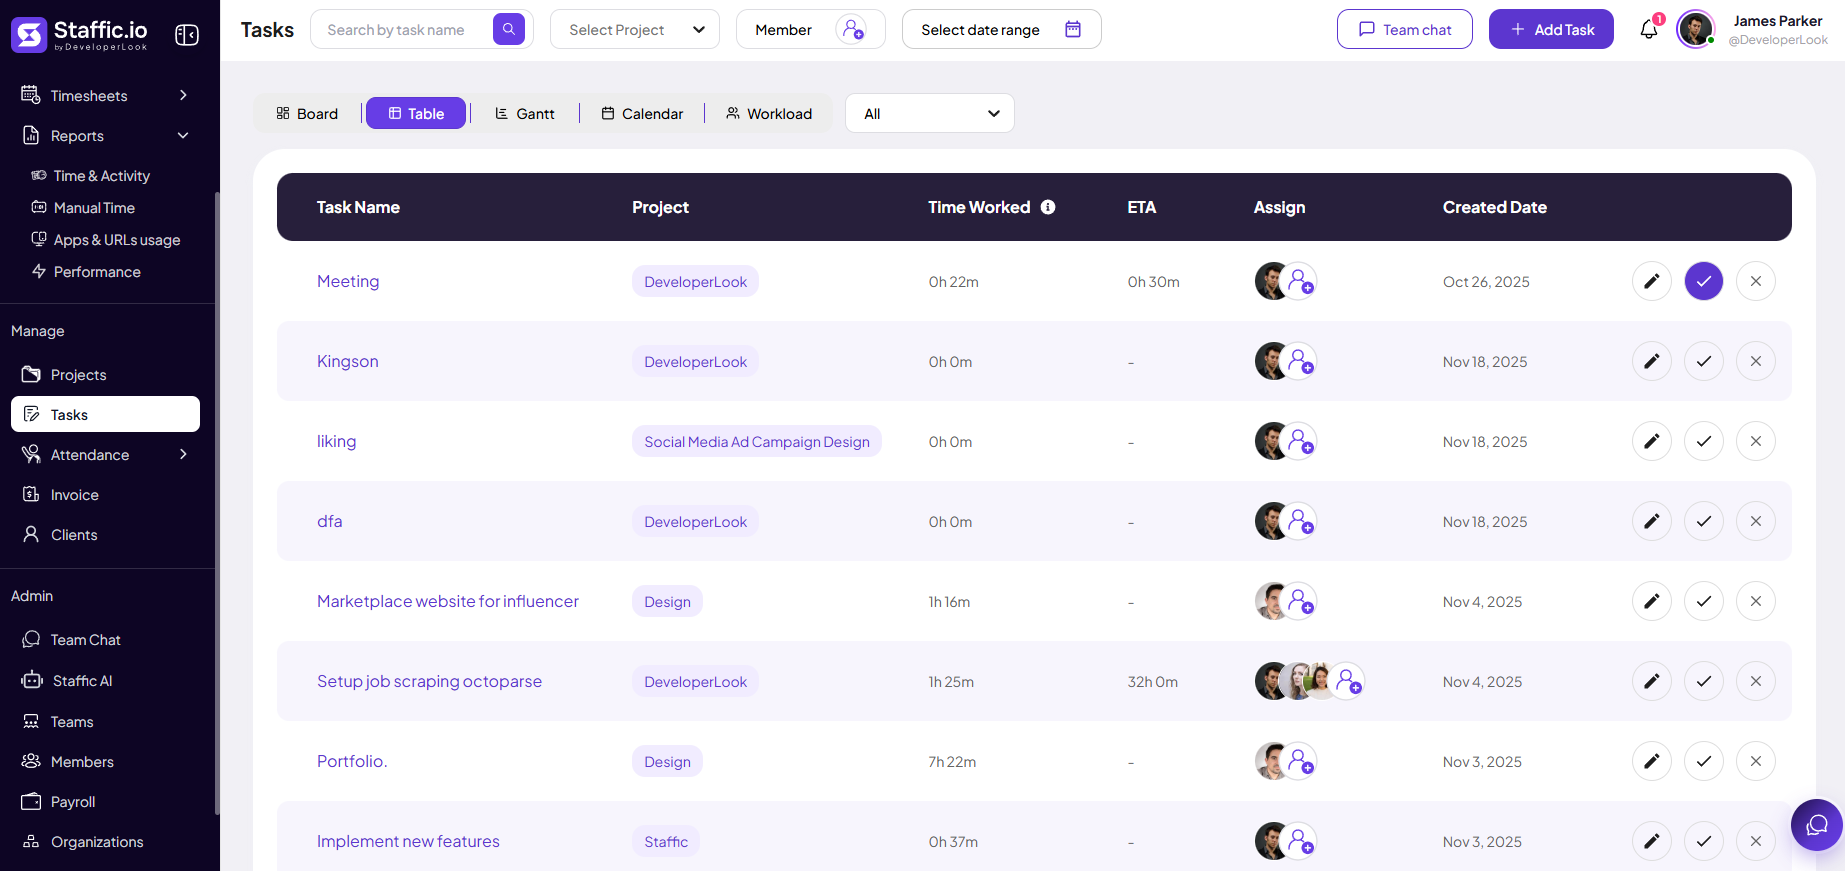Image resolution: width=1845 pixels, height=871 pixels.
Task: Open Staffic AI from the sidebar
Action: (x=105, y=680)
